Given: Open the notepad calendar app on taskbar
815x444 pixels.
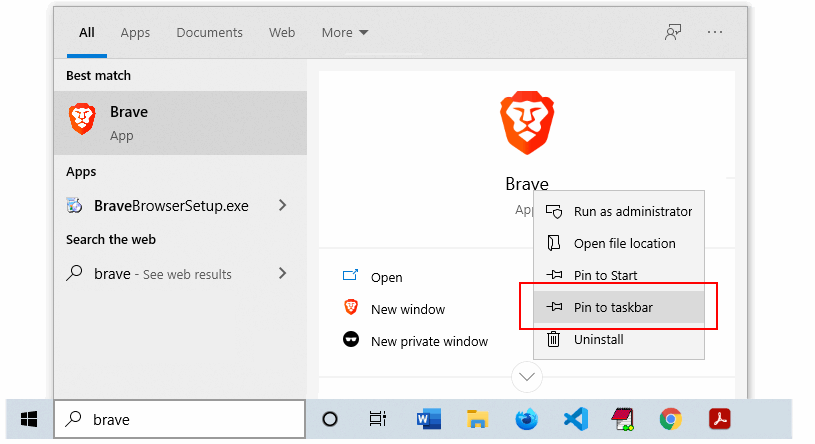Looking at the screenshot, I should tap(623, 419).
